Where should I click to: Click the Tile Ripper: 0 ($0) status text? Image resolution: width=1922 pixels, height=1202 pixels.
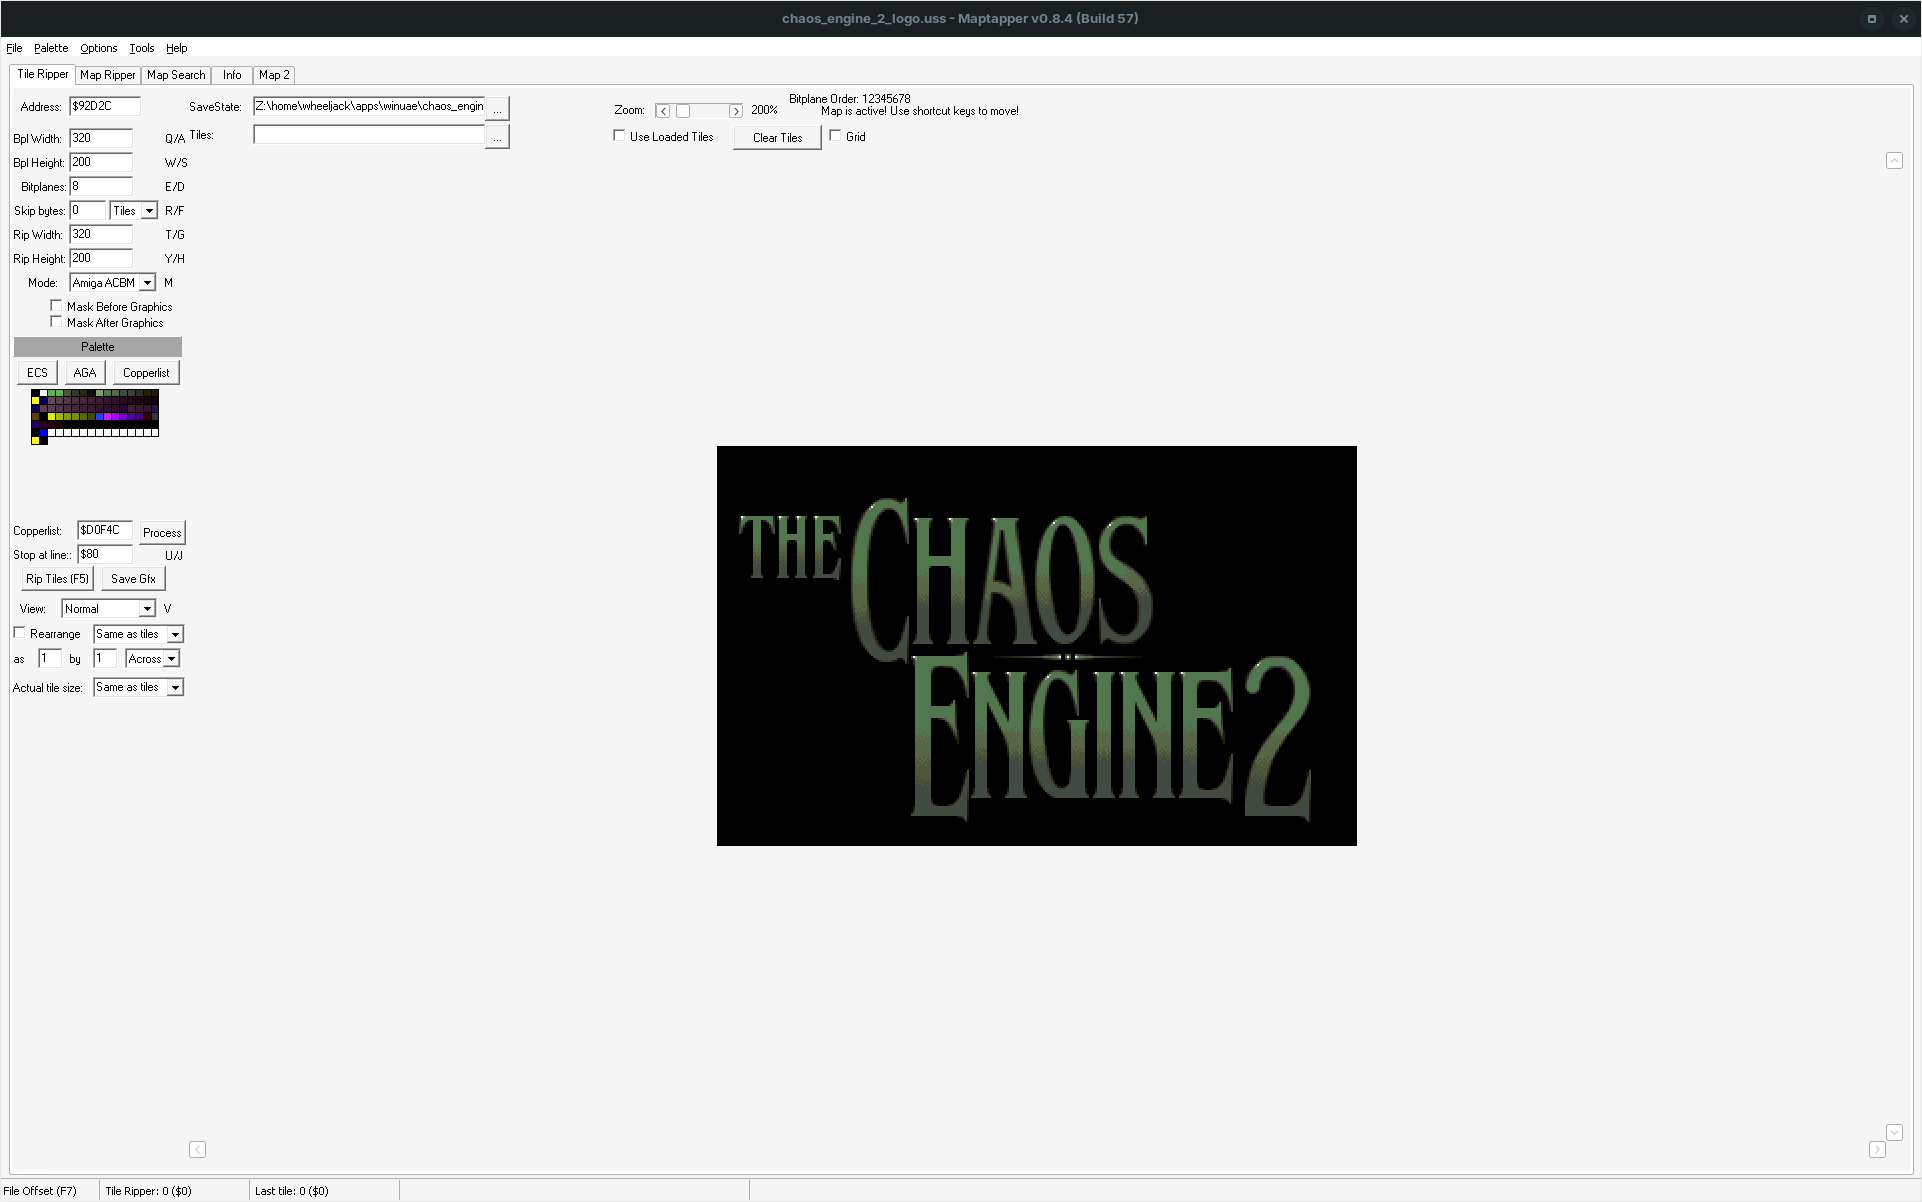coord(148,1191)
